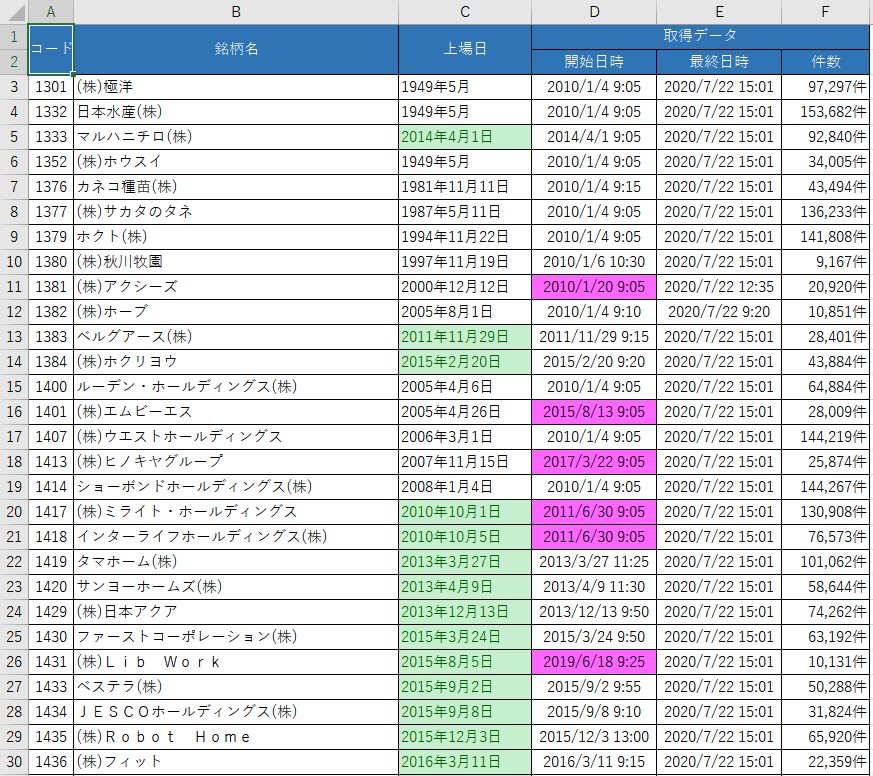Click pink cell 2019/6/18 9:25
Viewport: 873px width, 776px height.
pos(594,662)
